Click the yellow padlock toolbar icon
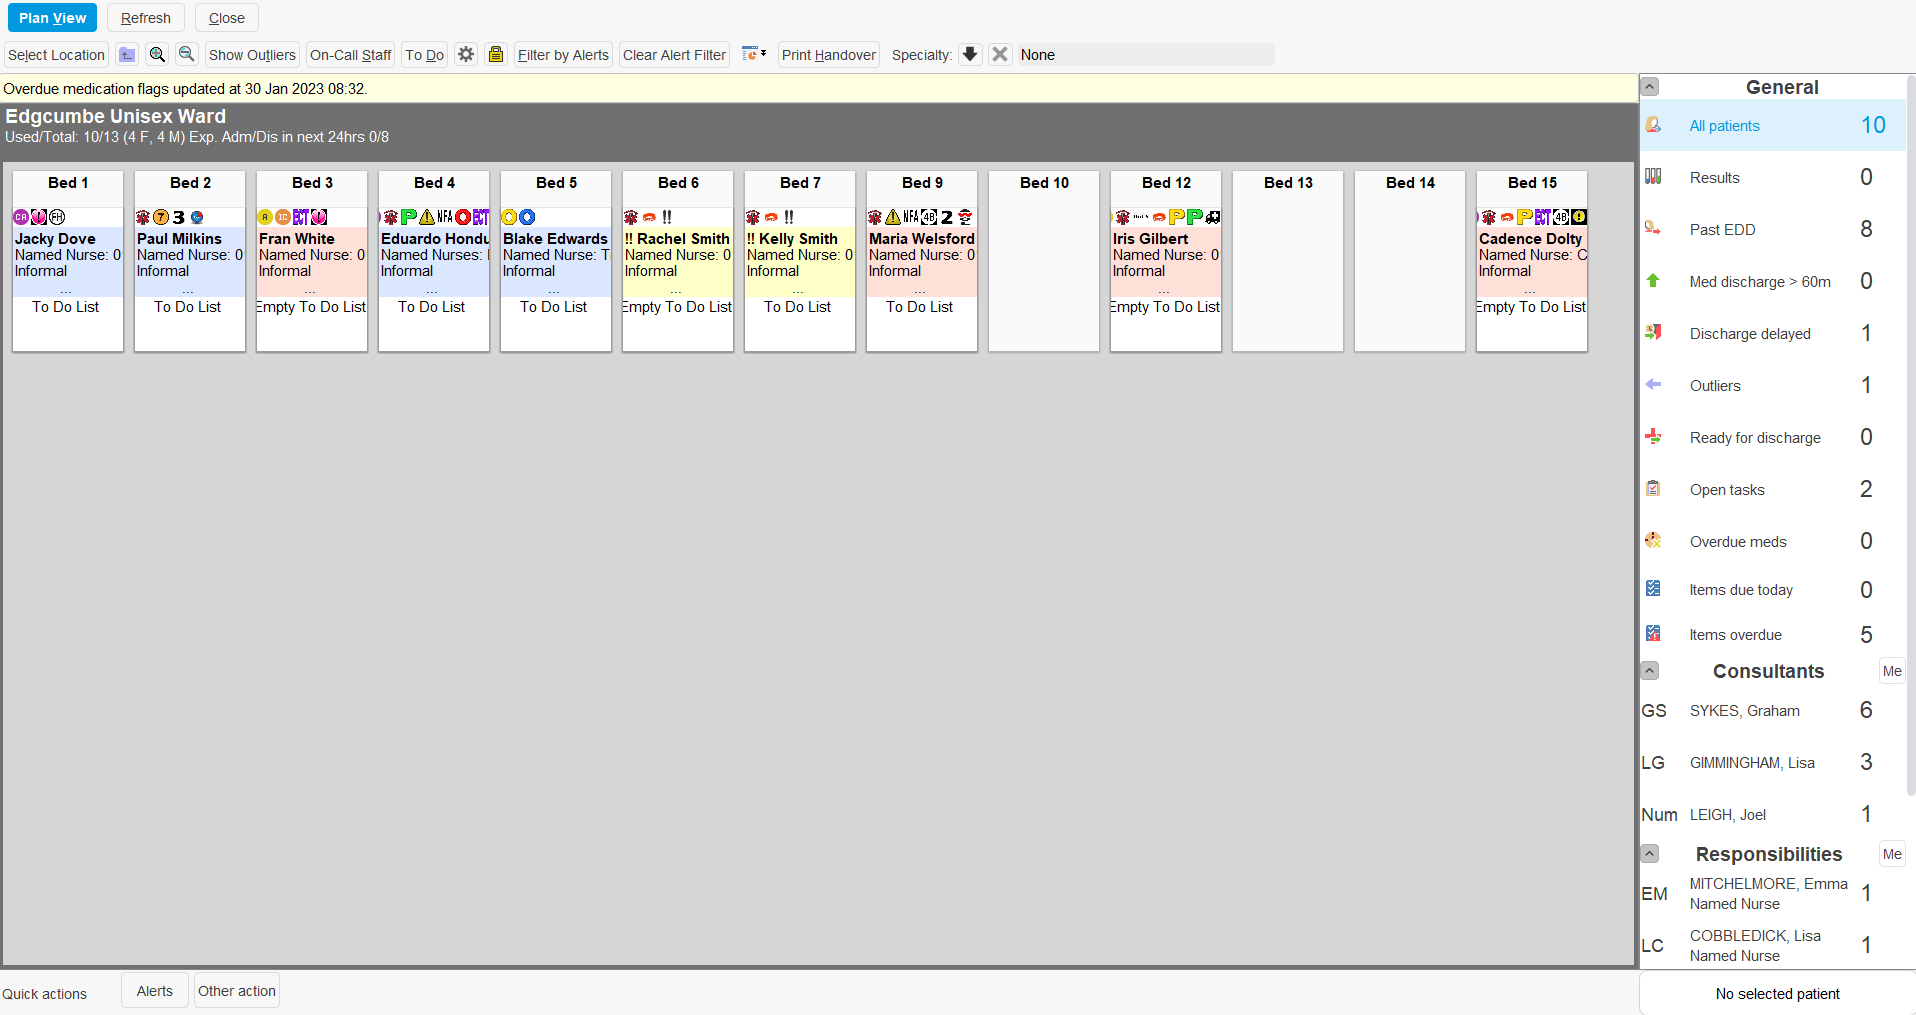The image size is (1916, 1015). (x=496, y=55)
